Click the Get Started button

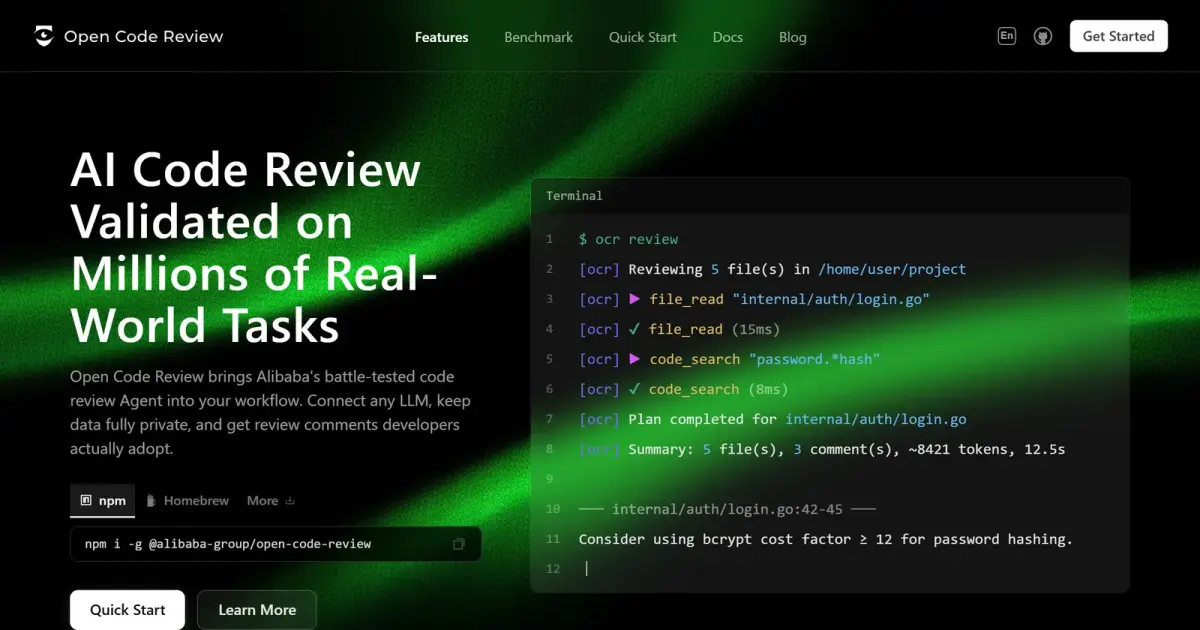coord(1119,36)
